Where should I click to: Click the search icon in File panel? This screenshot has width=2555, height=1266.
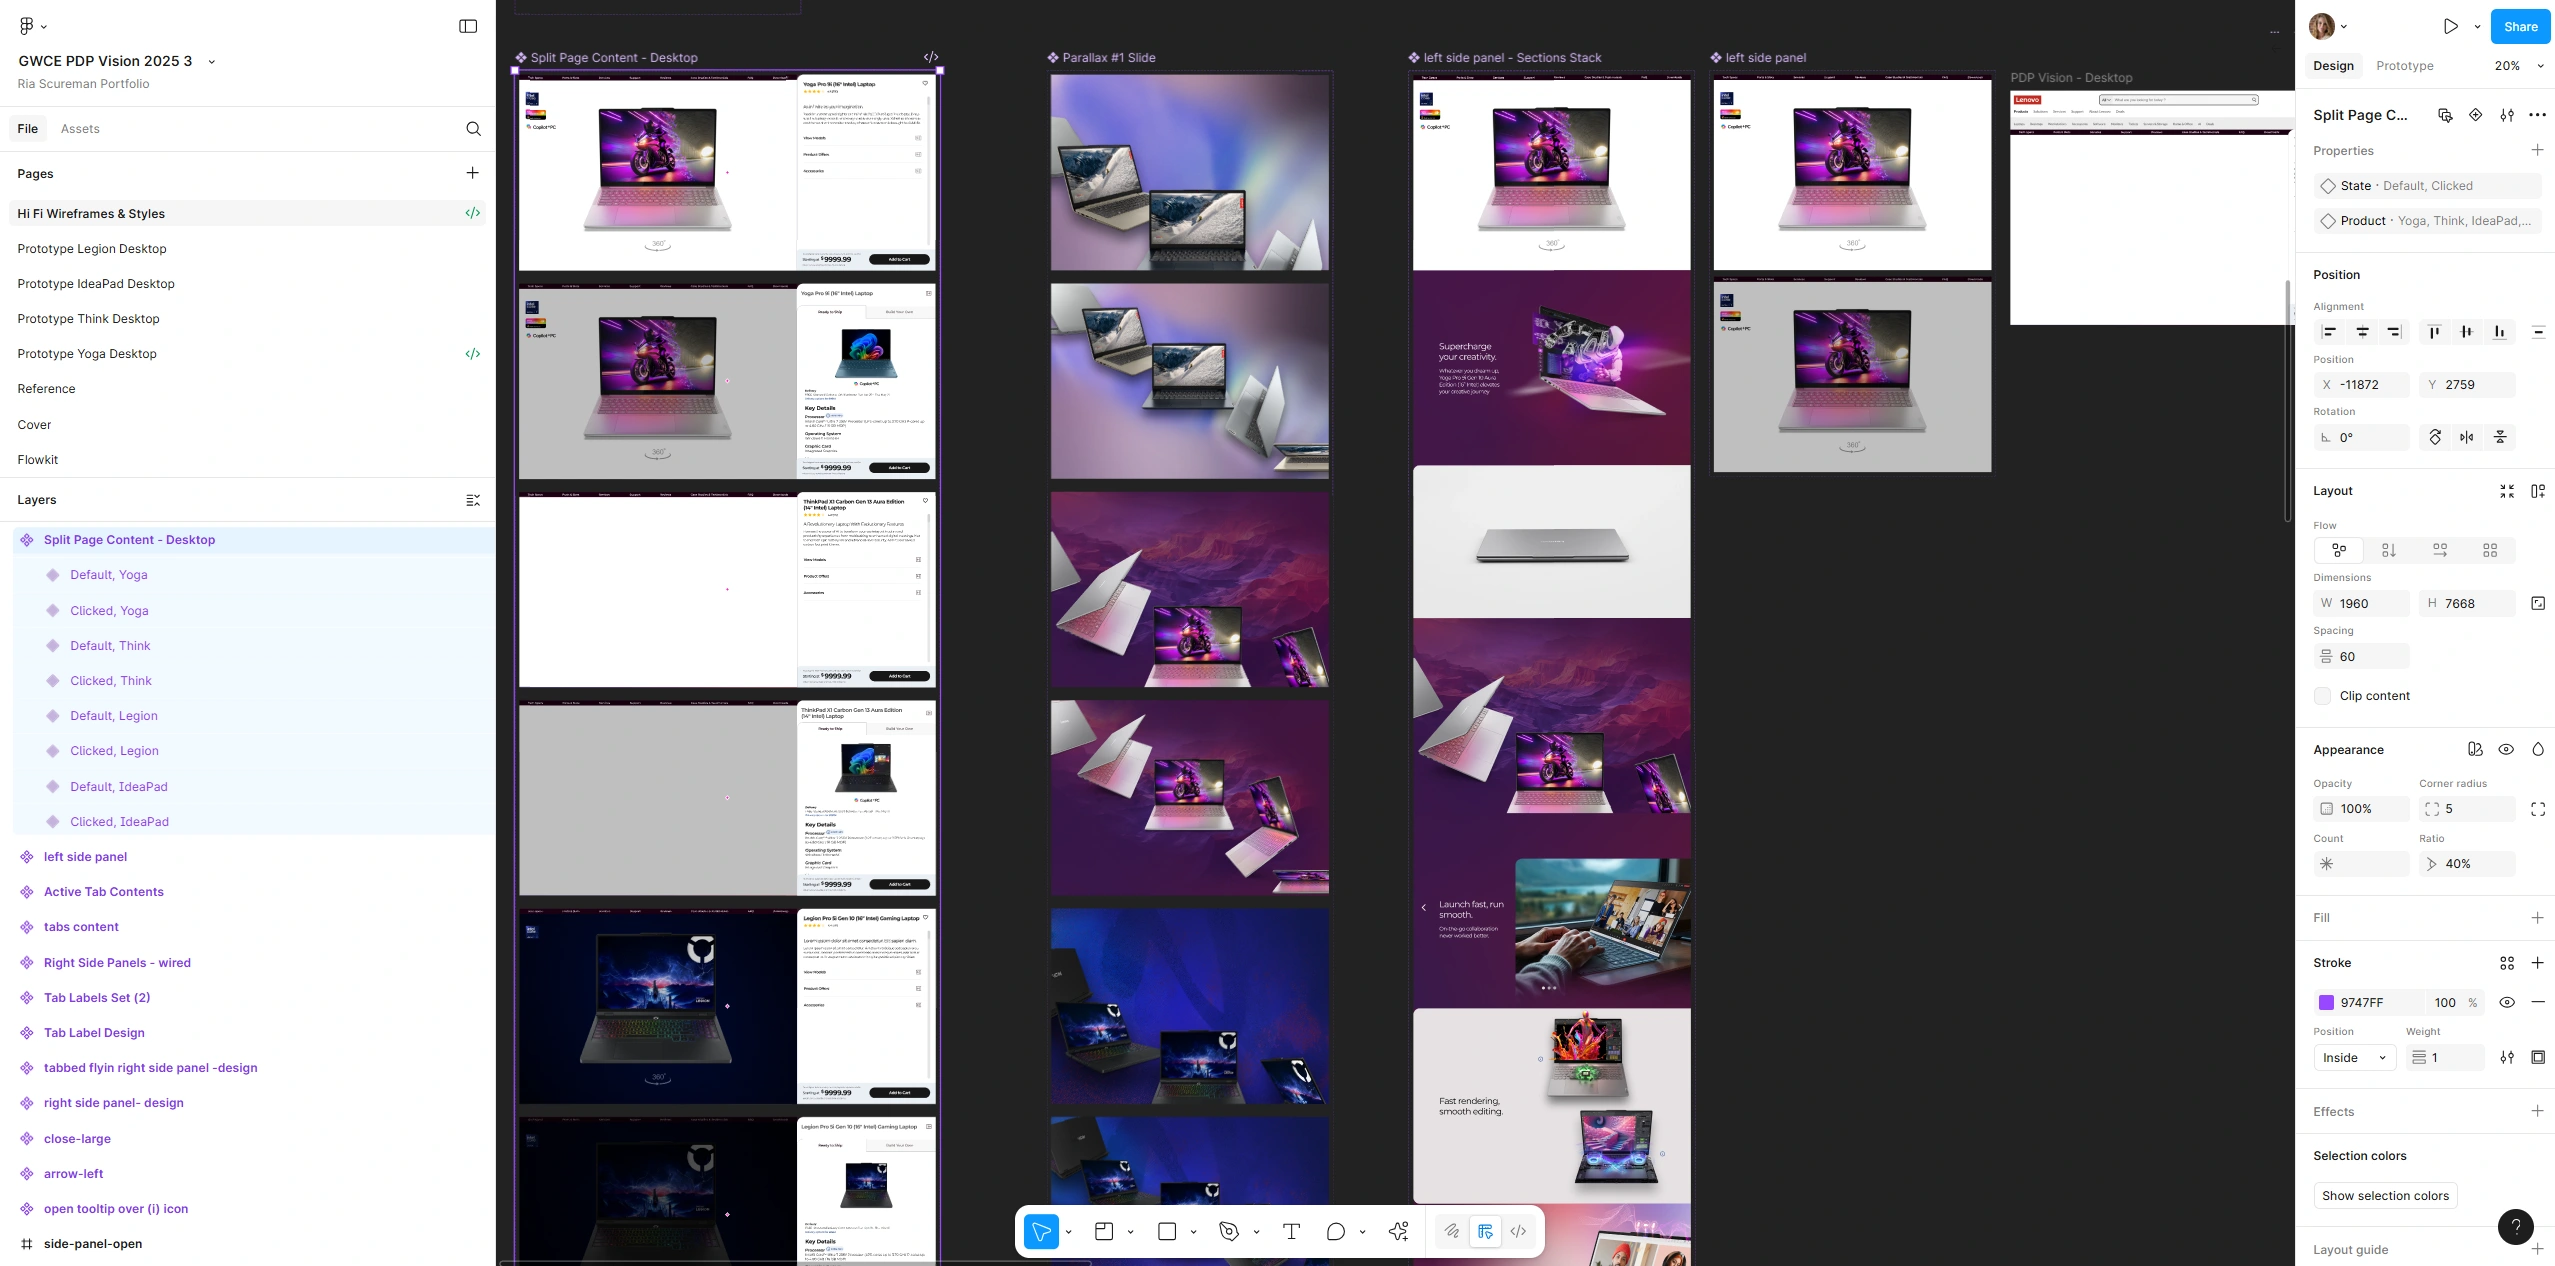point(473,129)
